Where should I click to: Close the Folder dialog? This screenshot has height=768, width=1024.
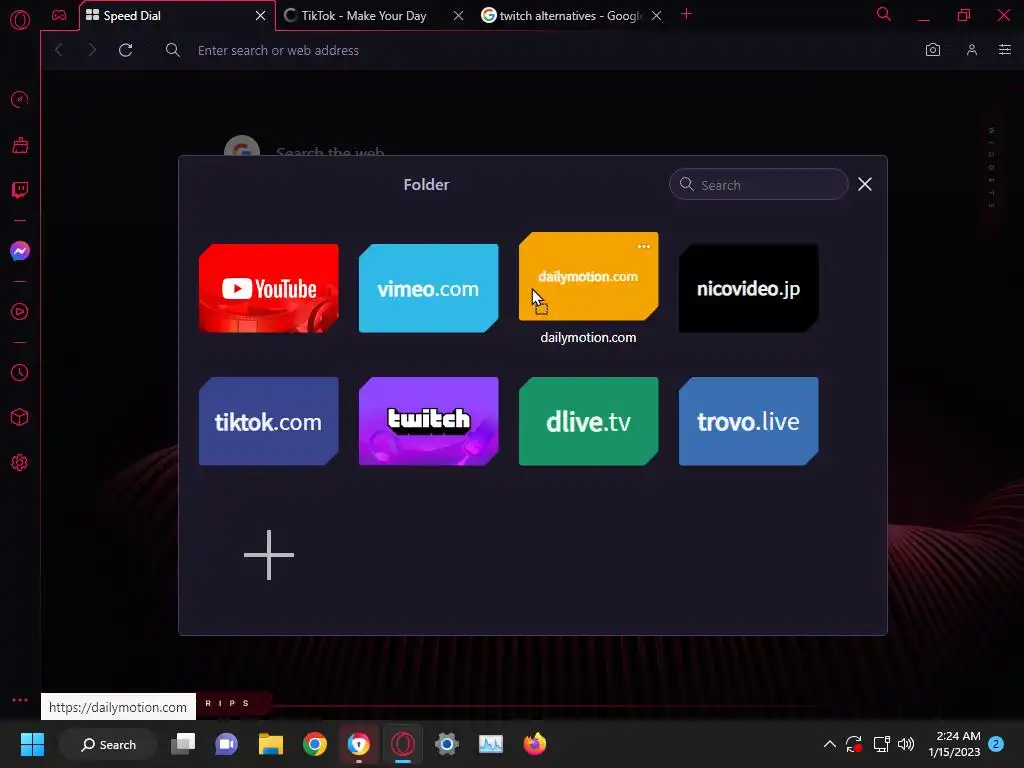coord(865,184)
